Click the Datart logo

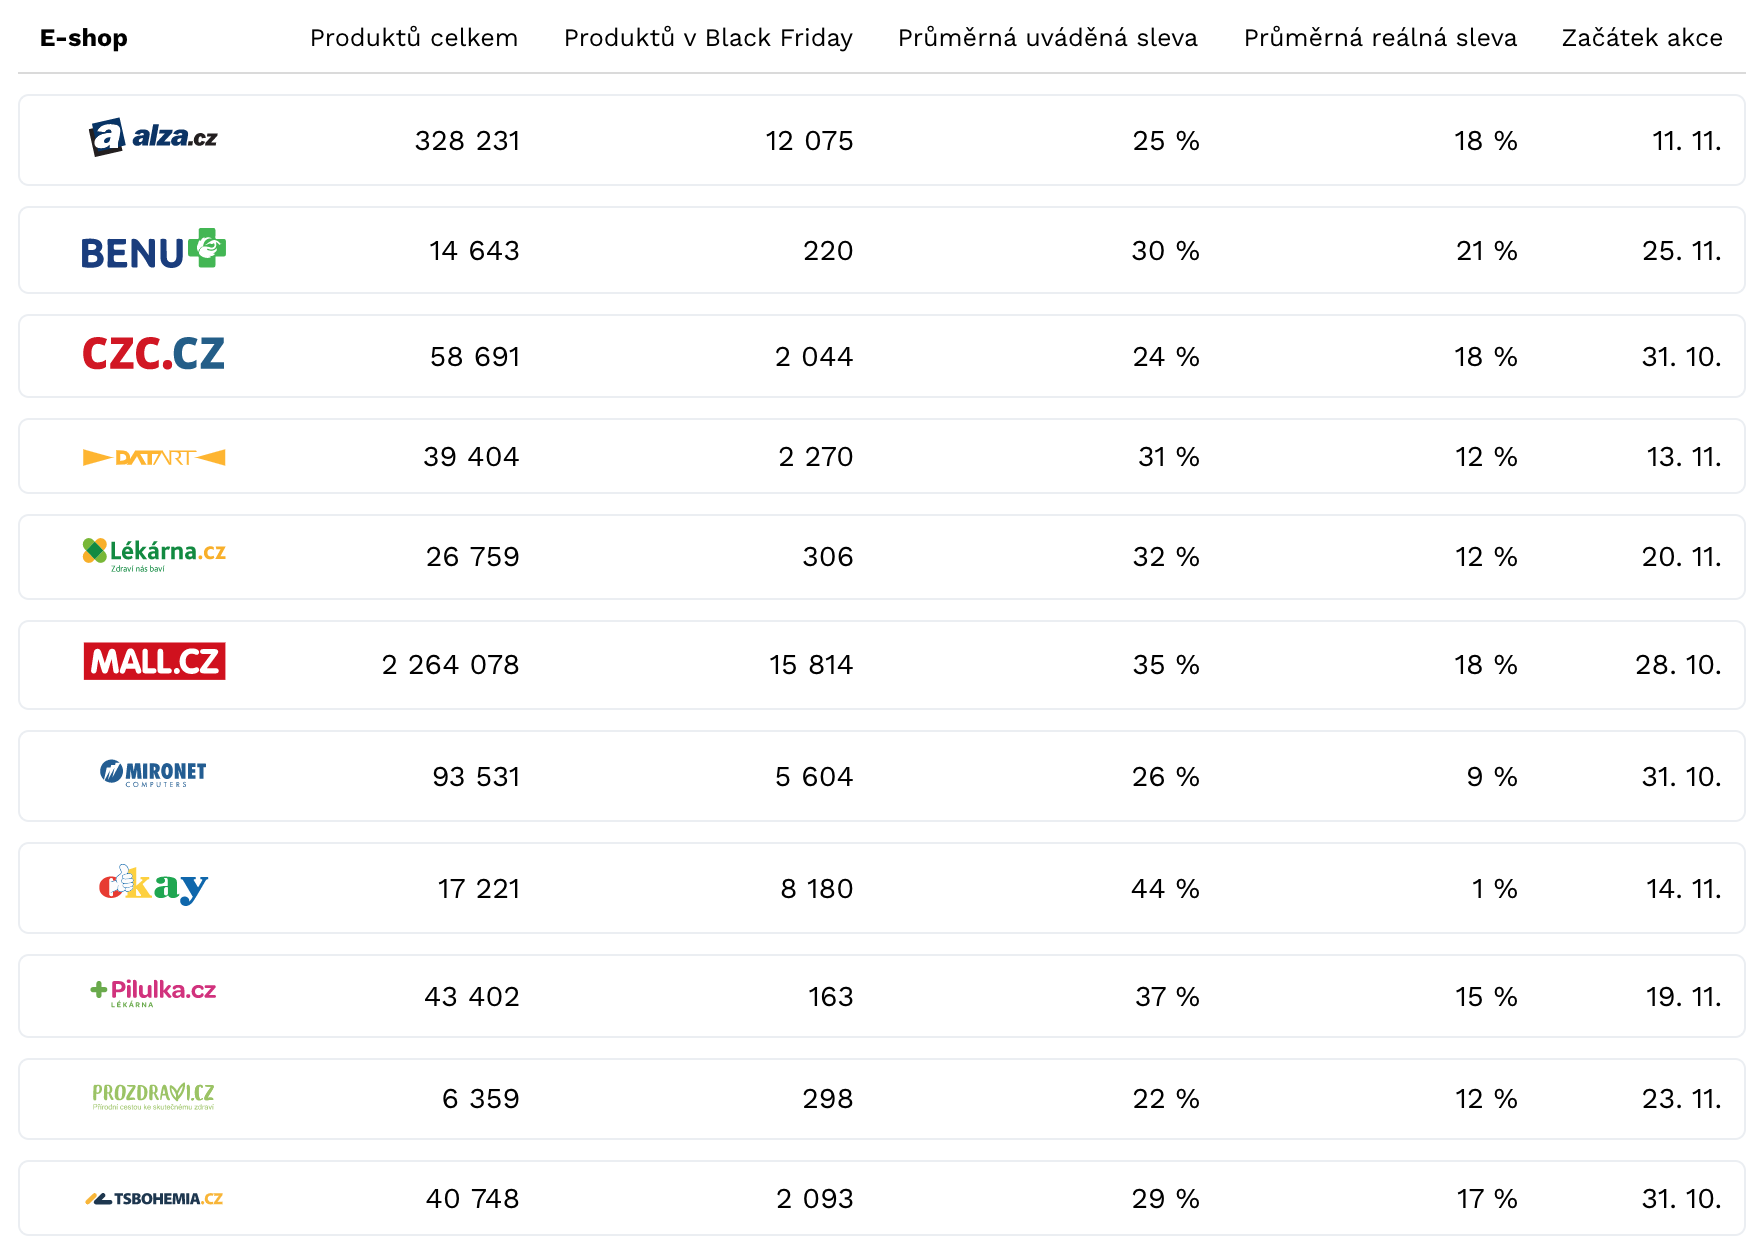point(153,457)
